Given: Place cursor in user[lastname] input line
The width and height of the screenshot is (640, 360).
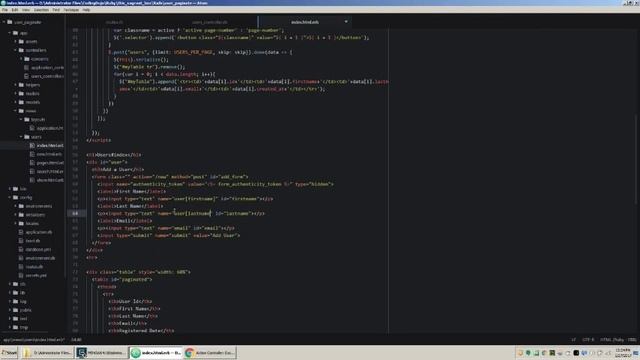Looking at the screenshot, I should coord(181,213).
